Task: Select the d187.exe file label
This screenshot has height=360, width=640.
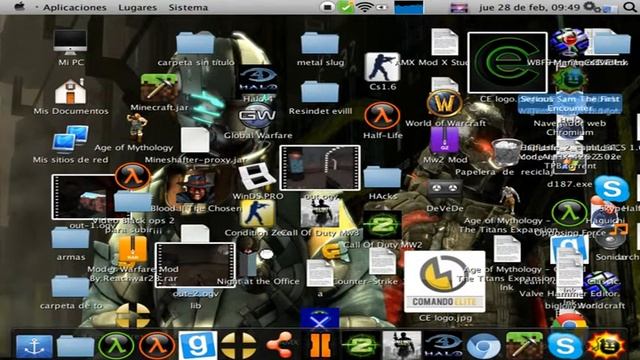Action: (x=569, y=184)
